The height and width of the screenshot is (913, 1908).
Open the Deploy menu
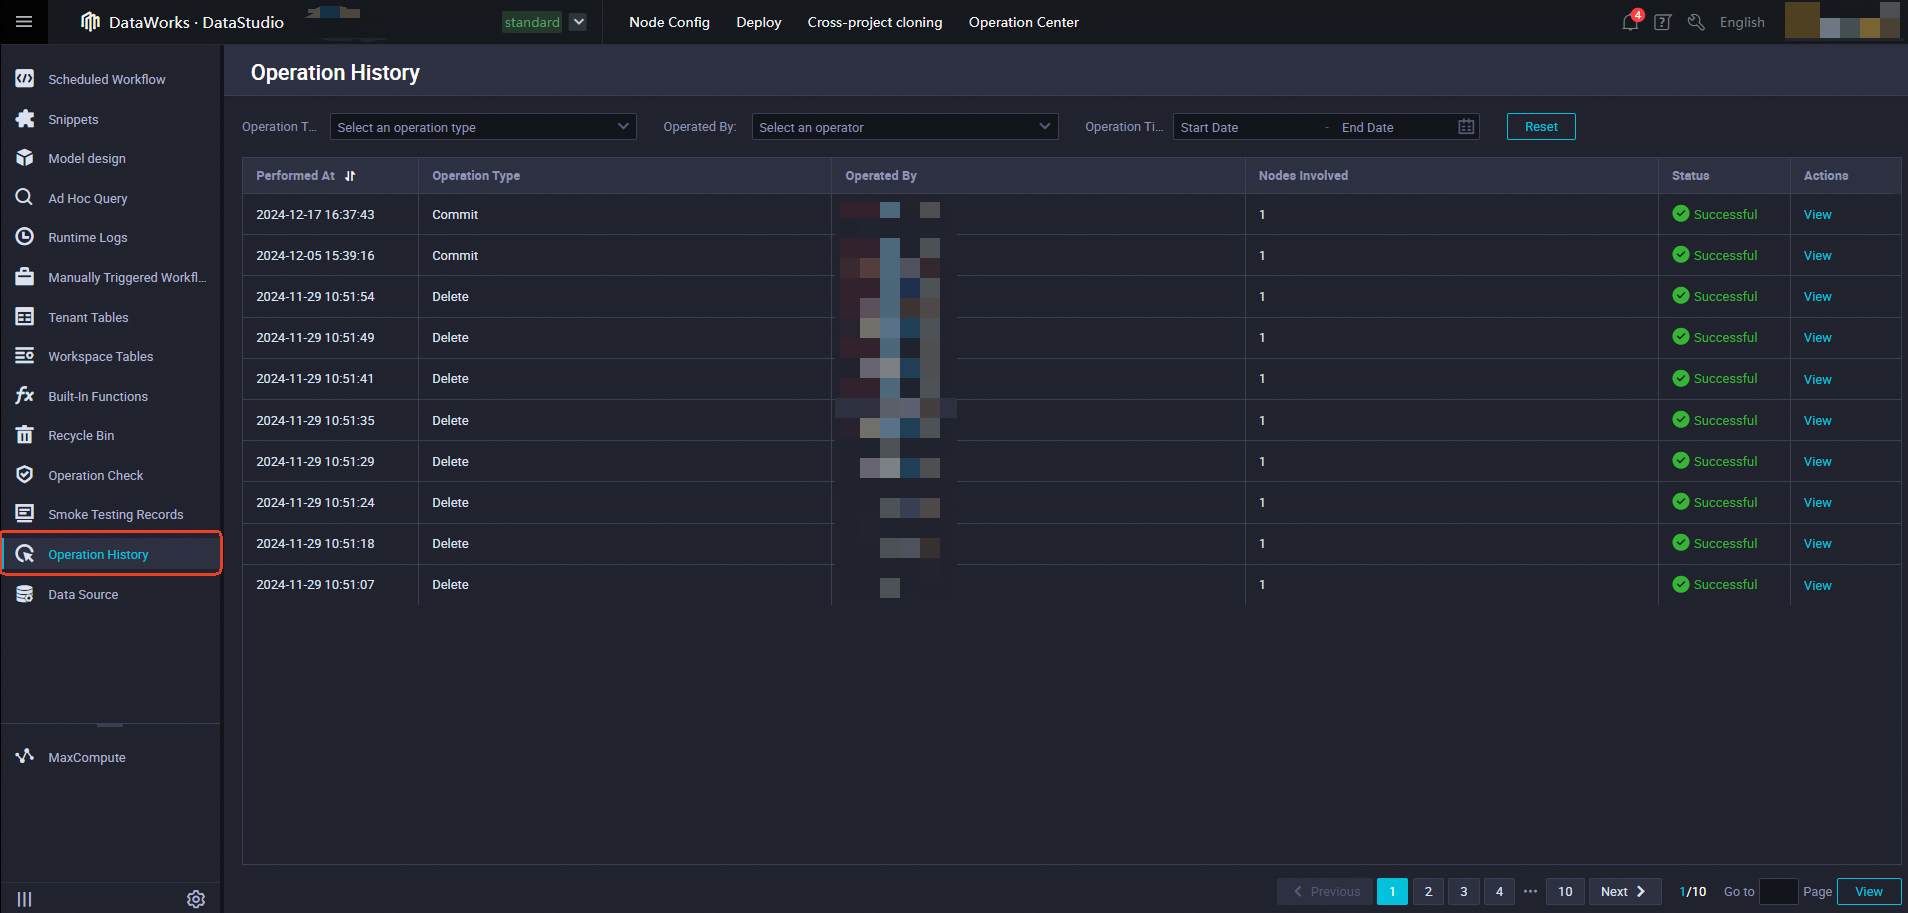[x=759, y=22]
